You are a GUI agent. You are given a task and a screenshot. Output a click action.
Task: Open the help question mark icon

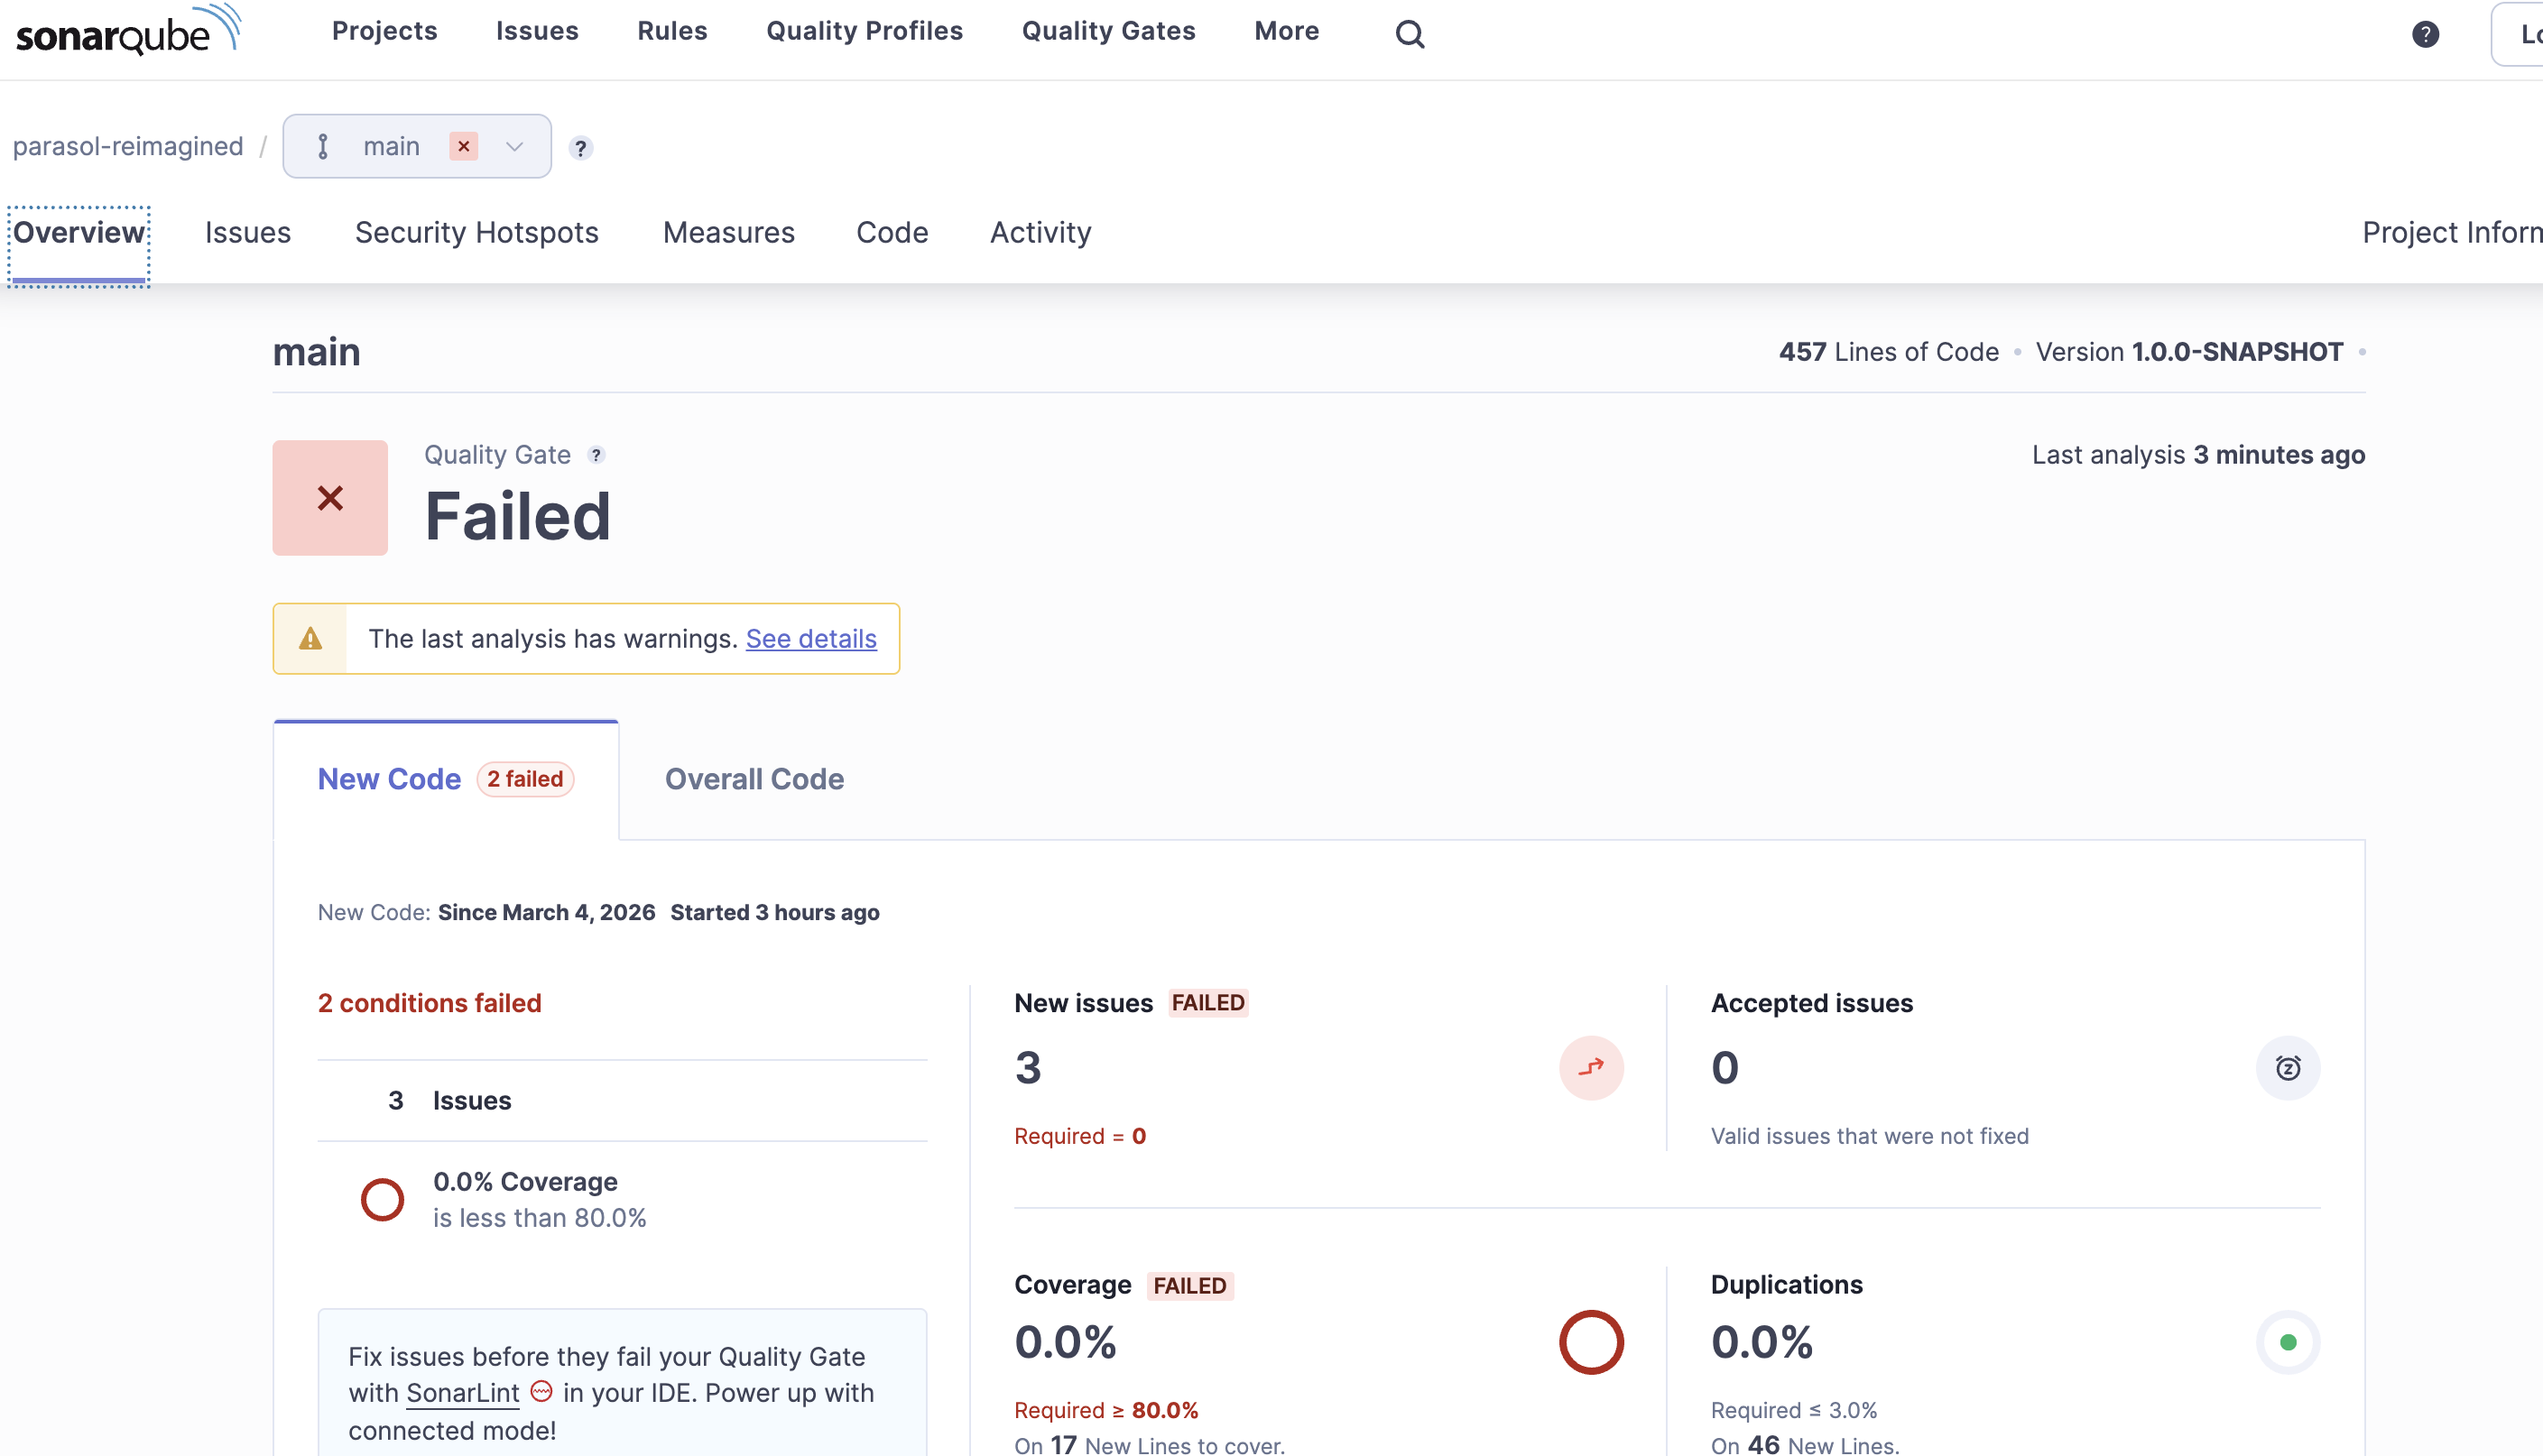2425,34
